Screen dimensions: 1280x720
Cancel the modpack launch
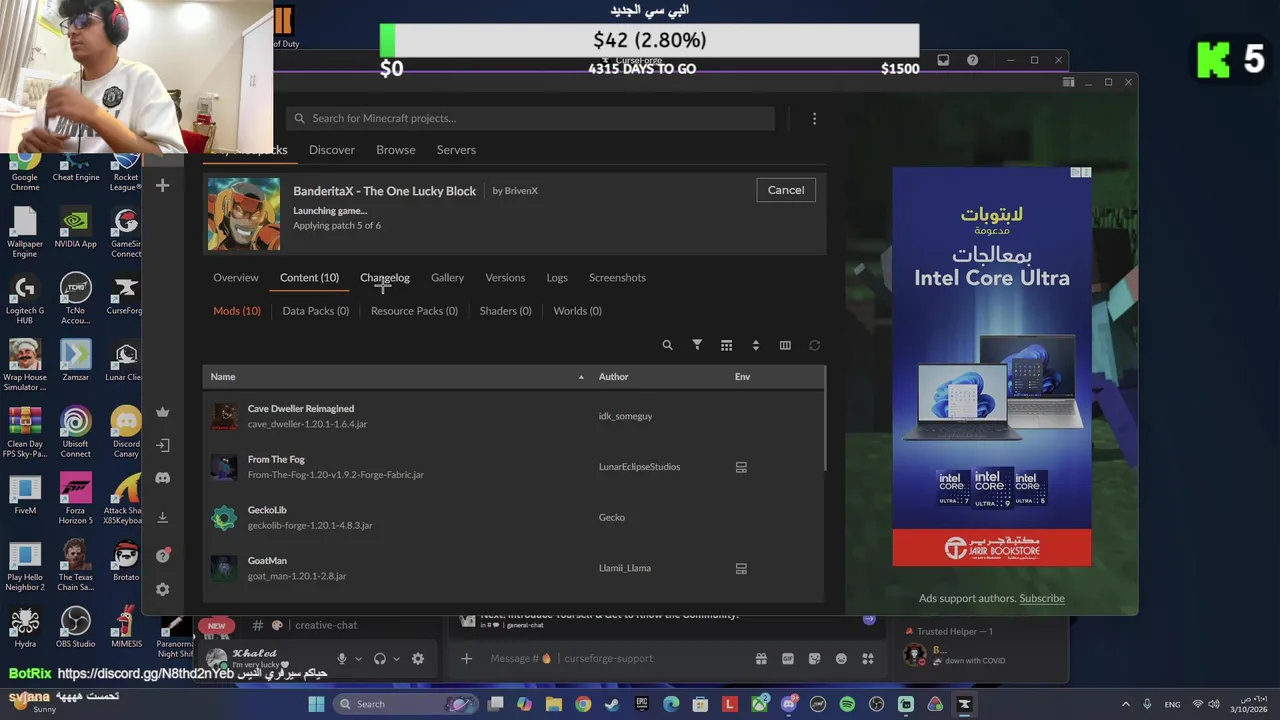pyautogui.click(x=786, y=190)
